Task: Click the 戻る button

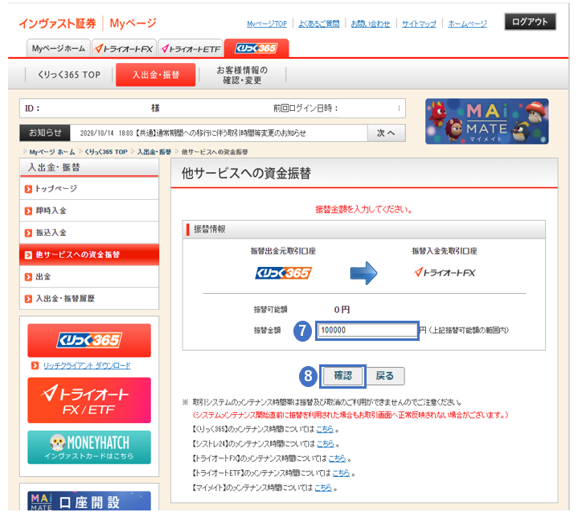Action: (x=385, y=376)
